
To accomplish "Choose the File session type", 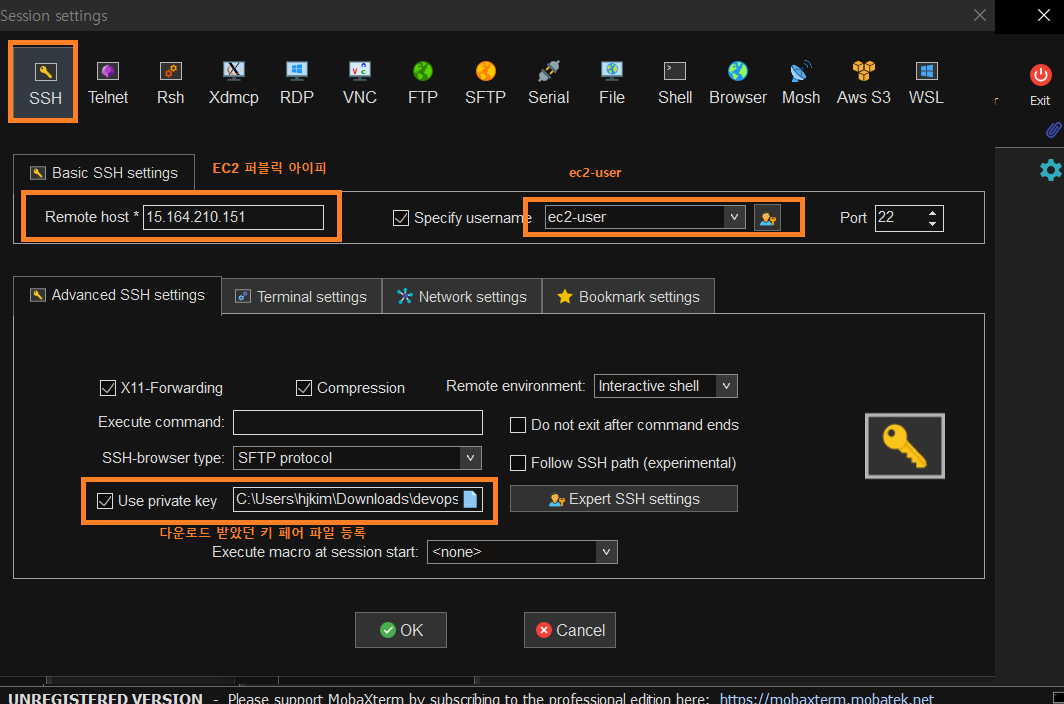I will (611, 83).
